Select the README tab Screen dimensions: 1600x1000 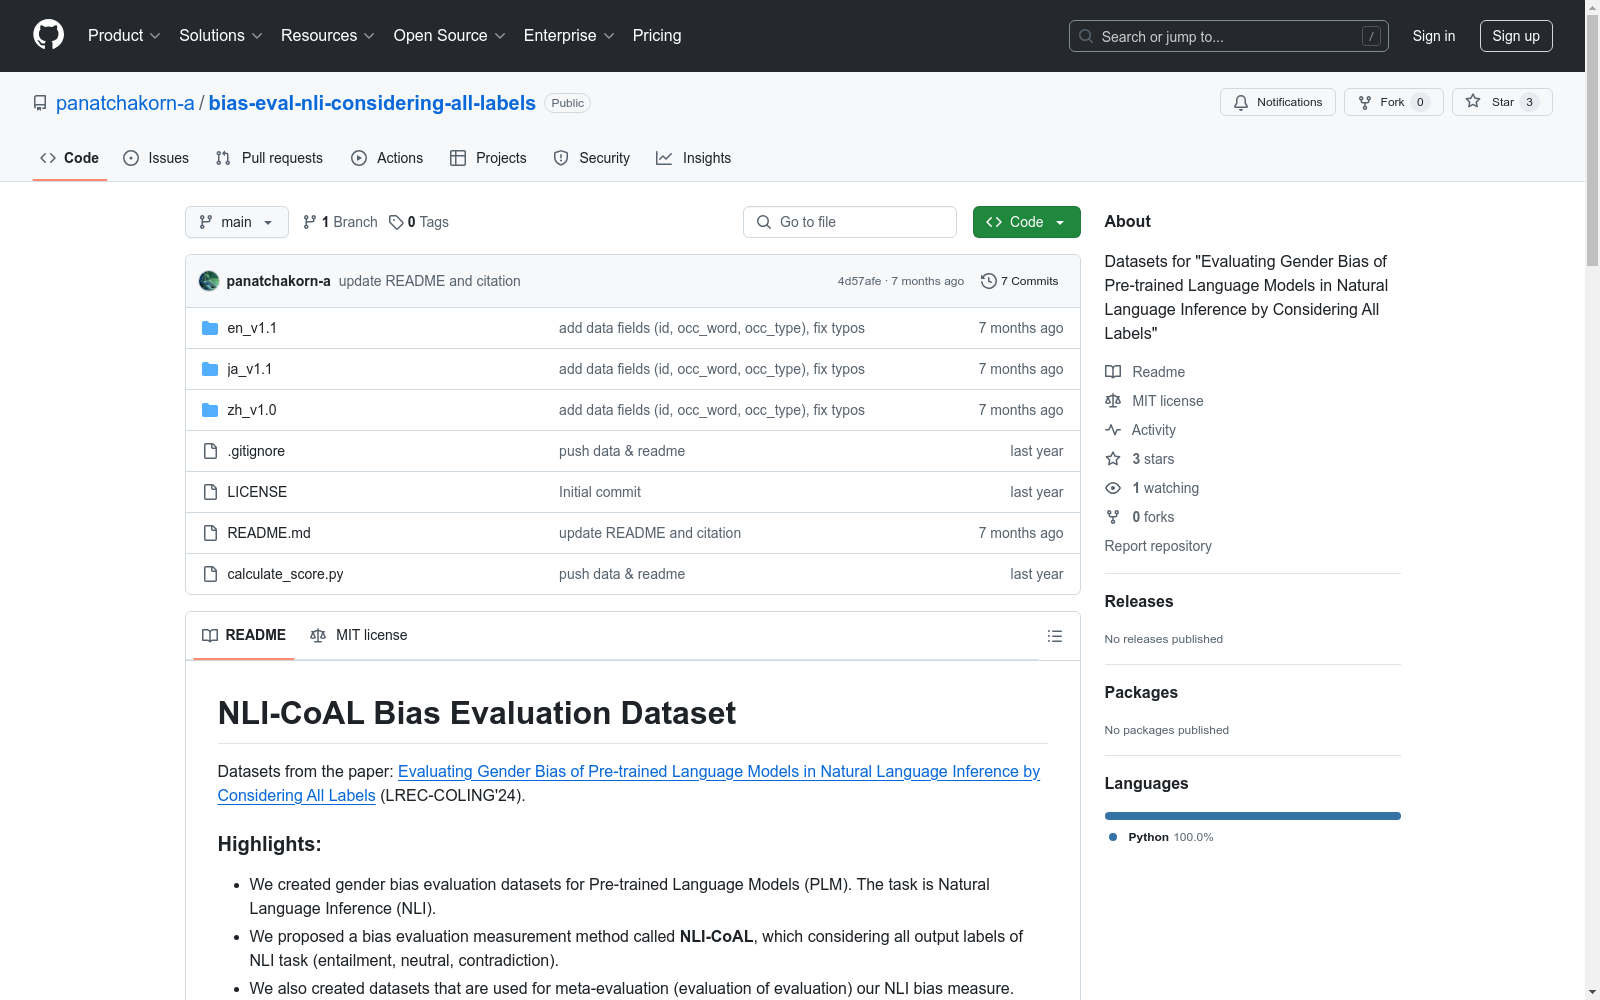click(244, 636)
